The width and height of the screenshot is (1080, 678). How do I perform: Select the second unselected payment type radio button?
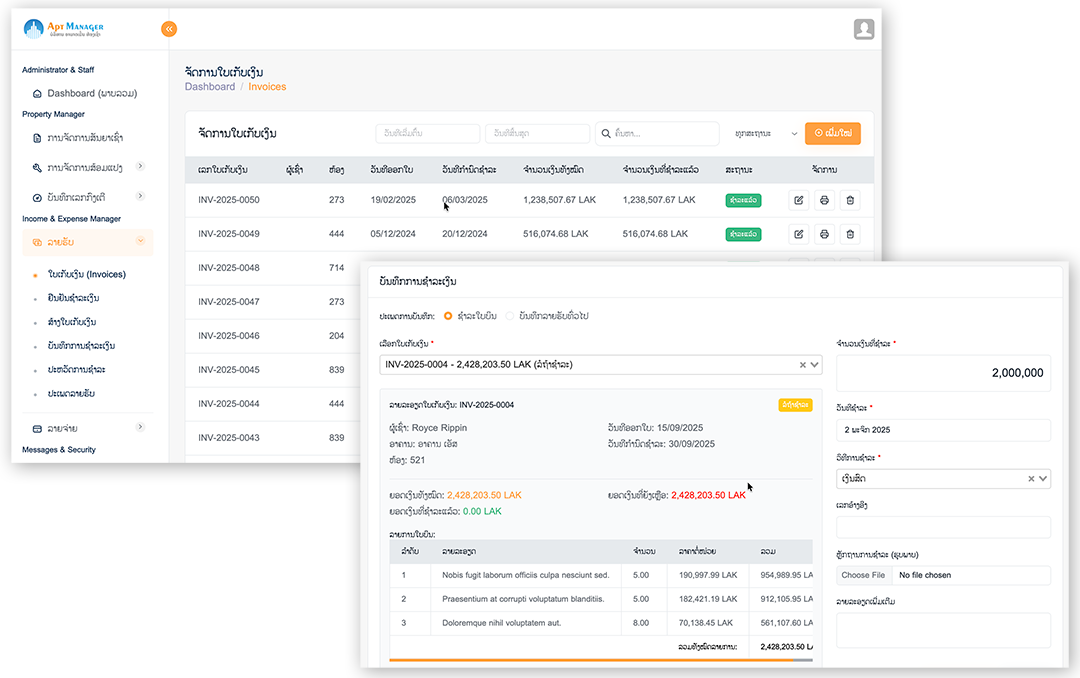[510, 316]
